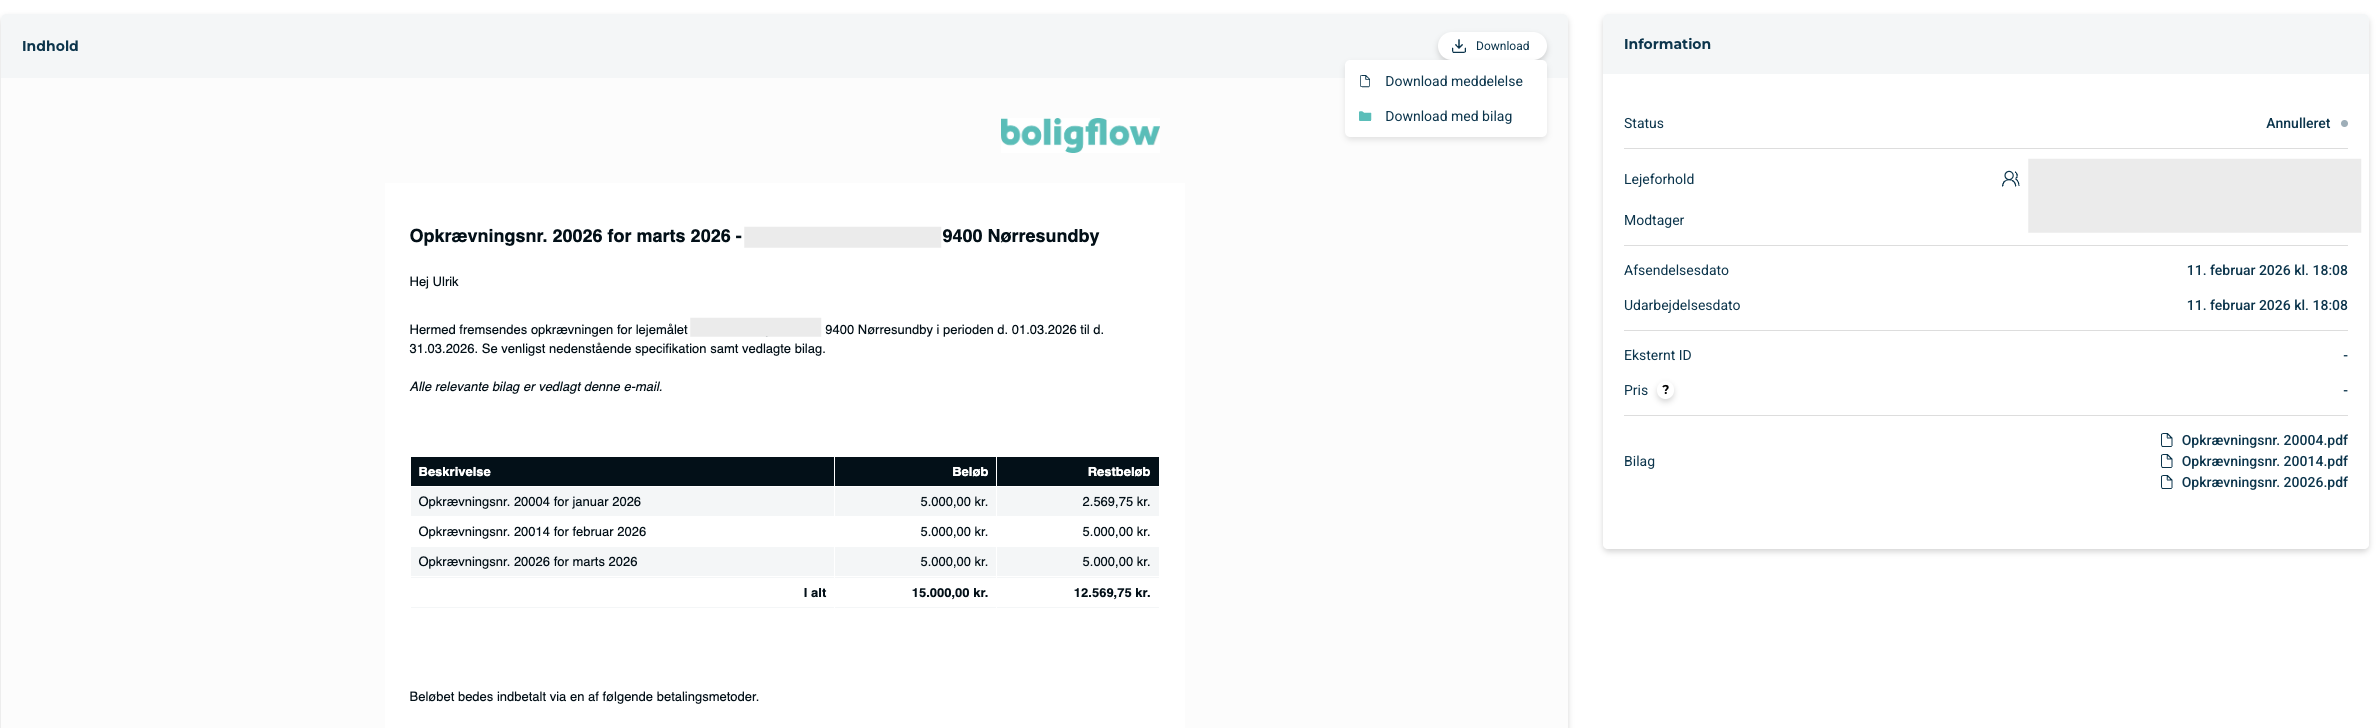Click the boligflow logo
2377x728 pixels.
click(1080, 134)
